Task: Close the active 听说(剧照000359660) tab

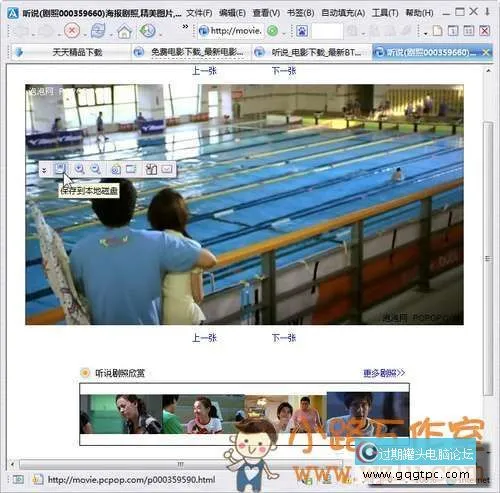Action: (x=486, y=52)
